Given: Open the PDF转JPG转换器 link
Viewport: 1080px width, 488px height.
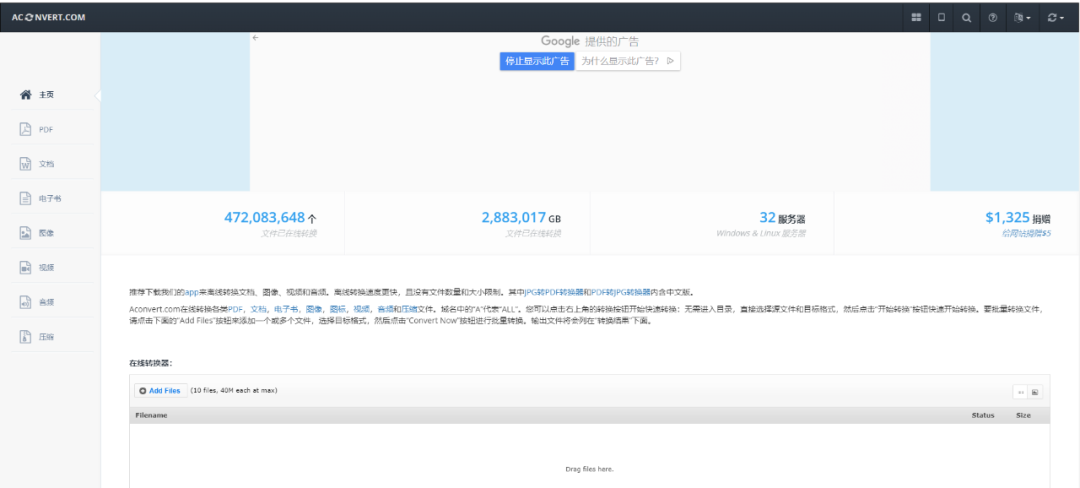Looking at the screenshot, I should [621, 291].
